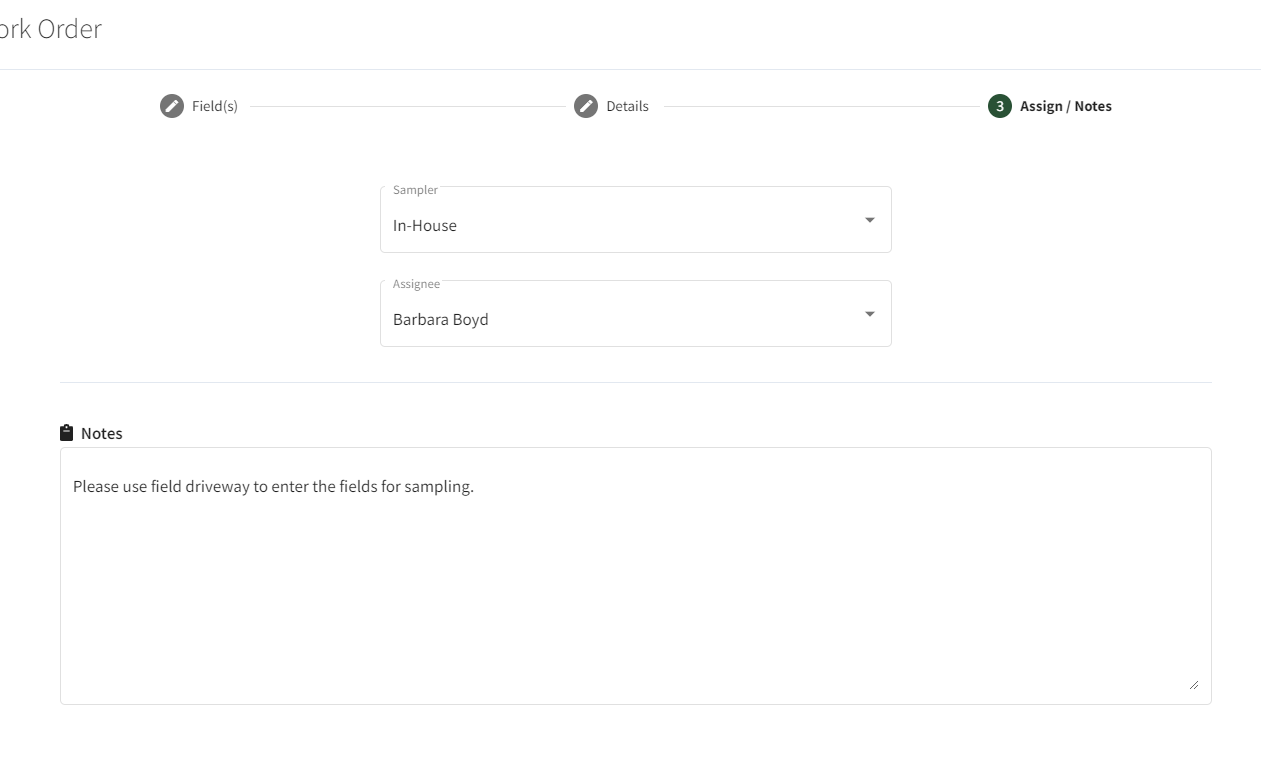The height and width of the screenshot is (757, 1261).
Task: Click connector line between Field(s) and Details
Action: tap(407, 106)
